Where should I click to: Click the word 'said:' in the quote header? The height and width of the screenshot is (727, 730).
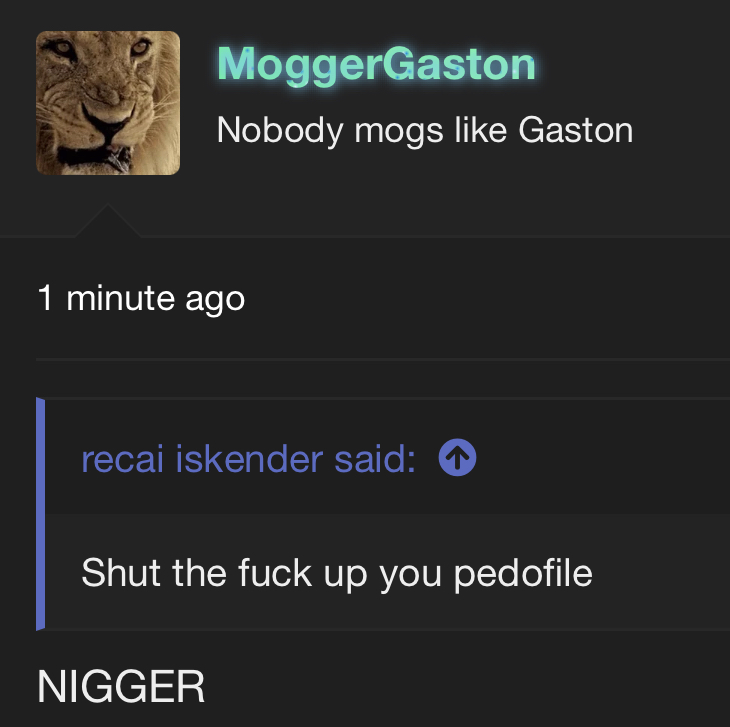[375, 459]
